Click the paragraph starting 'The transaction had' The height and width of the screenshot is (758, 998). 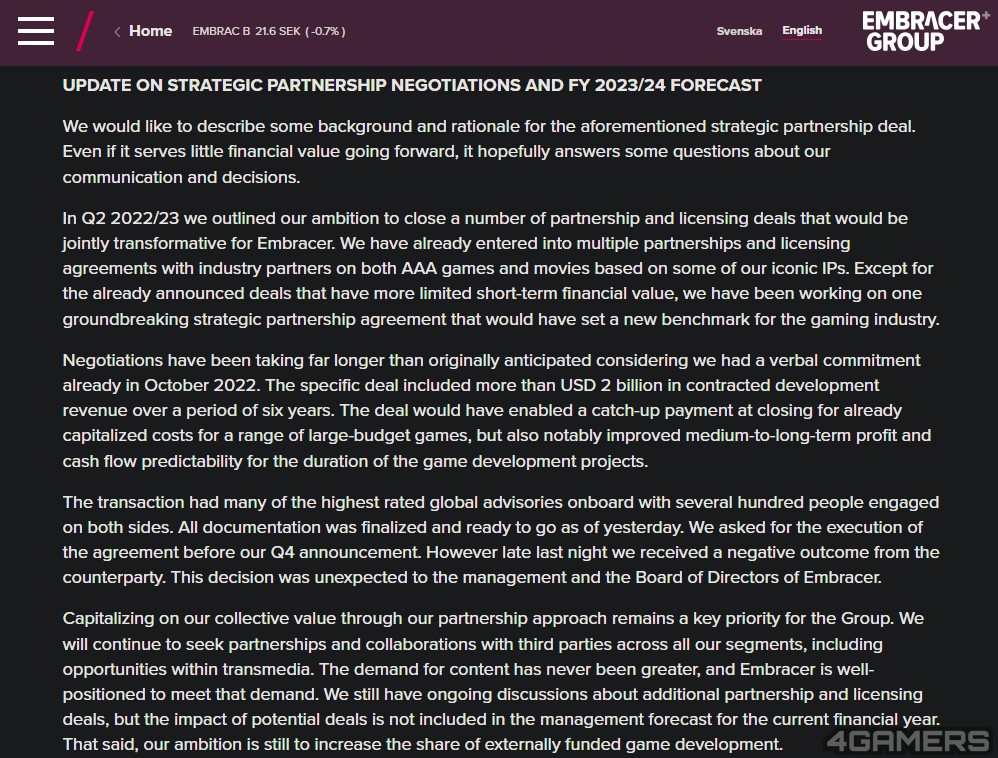tap(501, 540)
